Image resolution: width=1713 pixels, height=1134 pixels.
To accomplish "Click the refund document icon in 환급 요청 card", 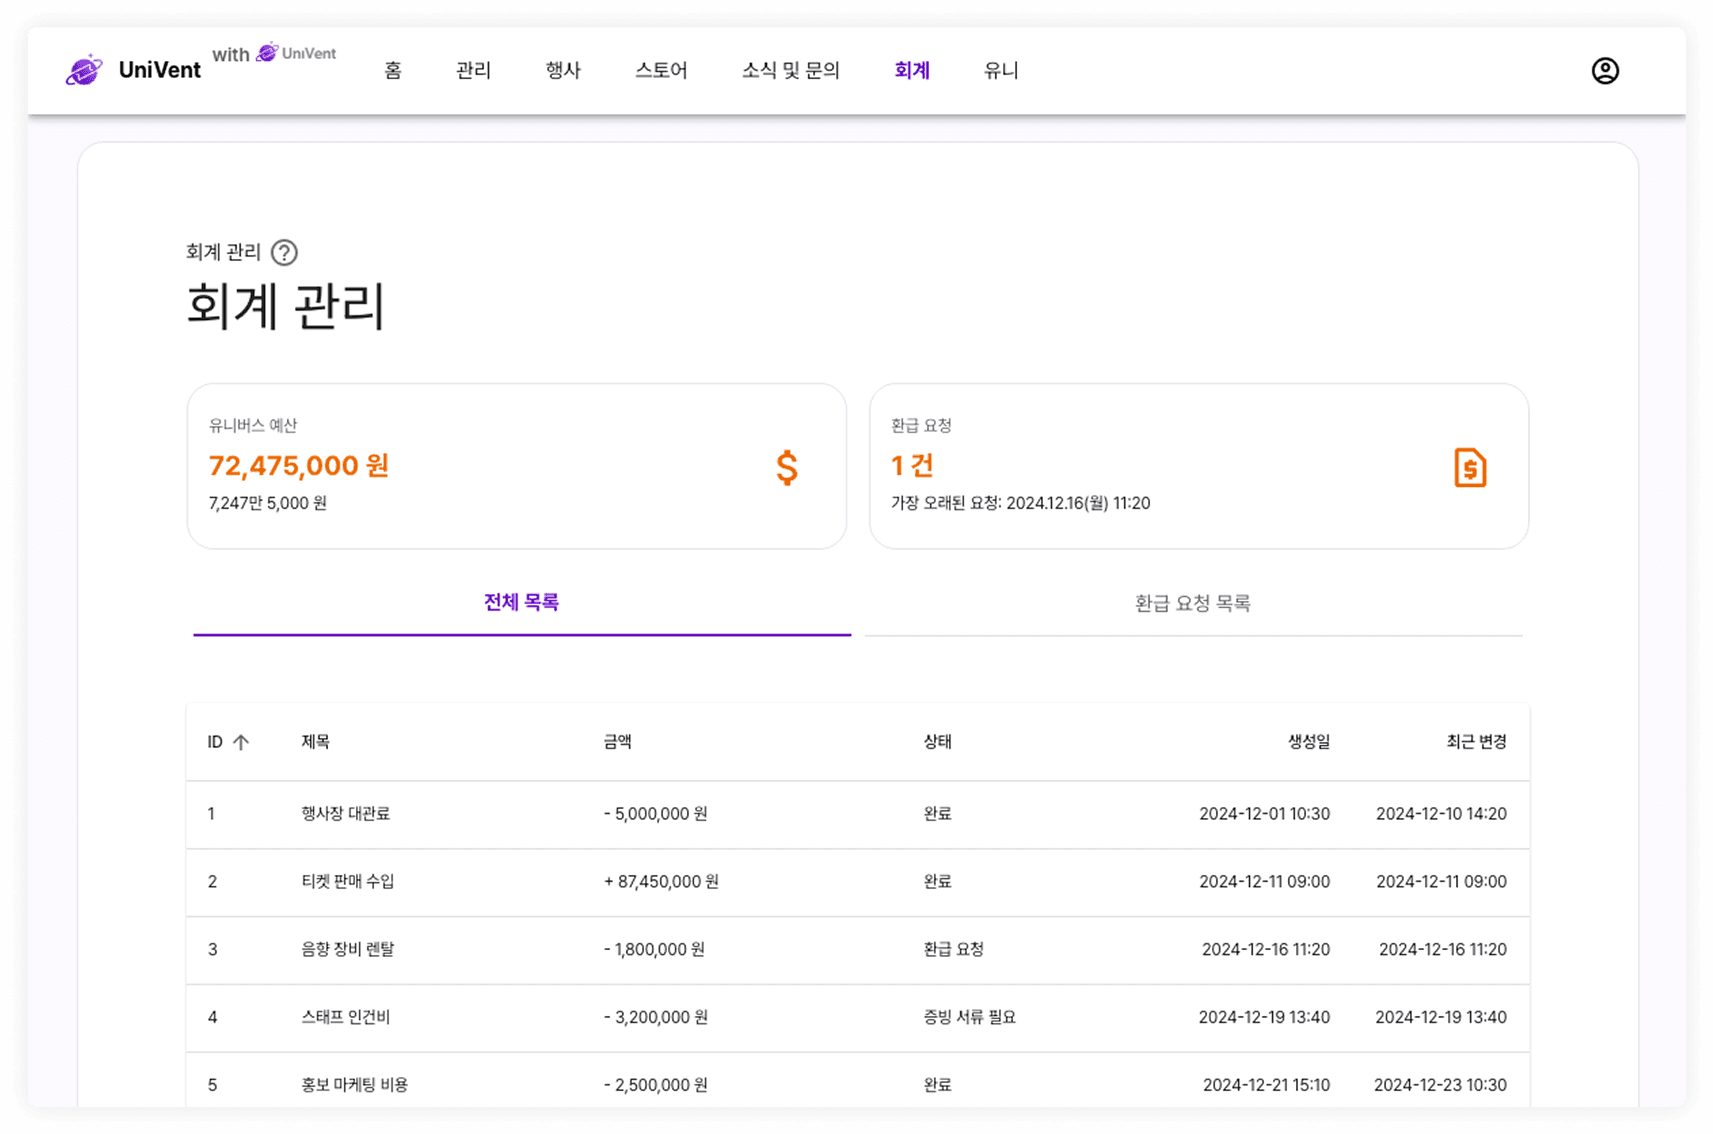I will pos(1469,467).
